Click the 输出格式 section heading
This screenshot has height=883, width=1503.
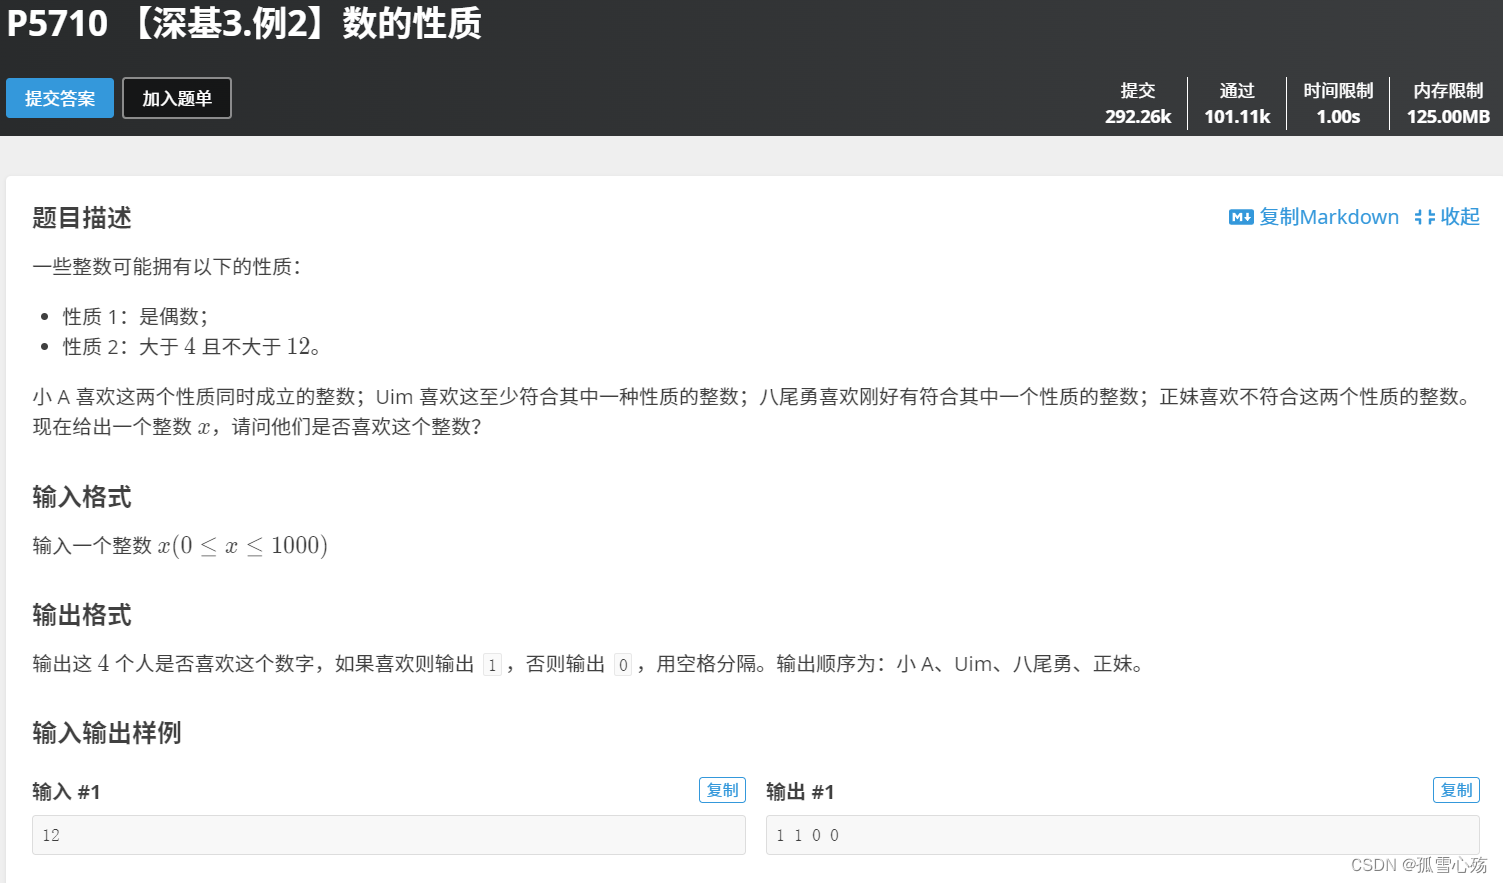(82, 615)
